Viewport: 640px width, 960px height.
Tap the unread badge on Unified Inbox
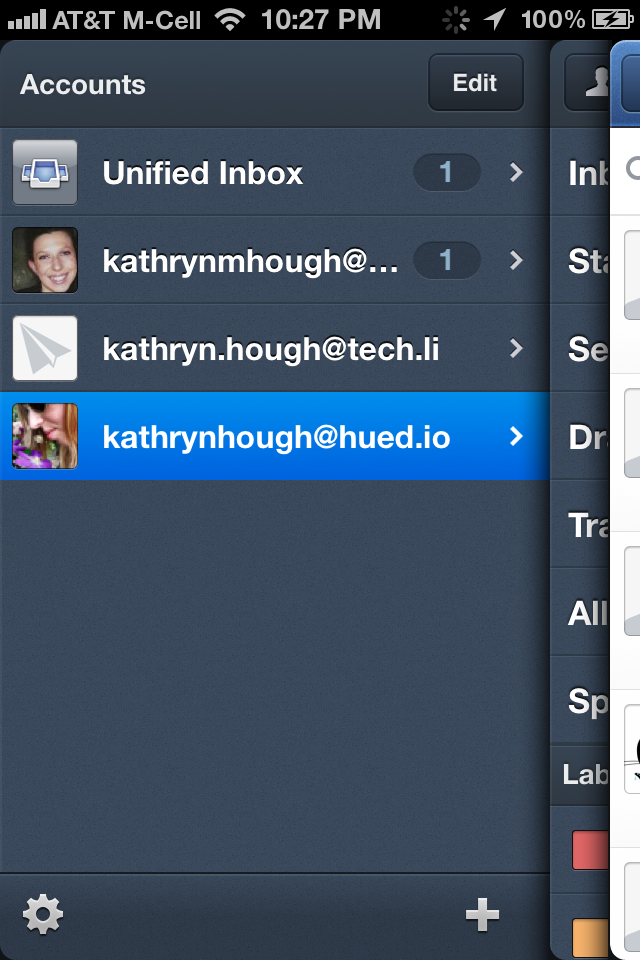(x=446, y=172)
